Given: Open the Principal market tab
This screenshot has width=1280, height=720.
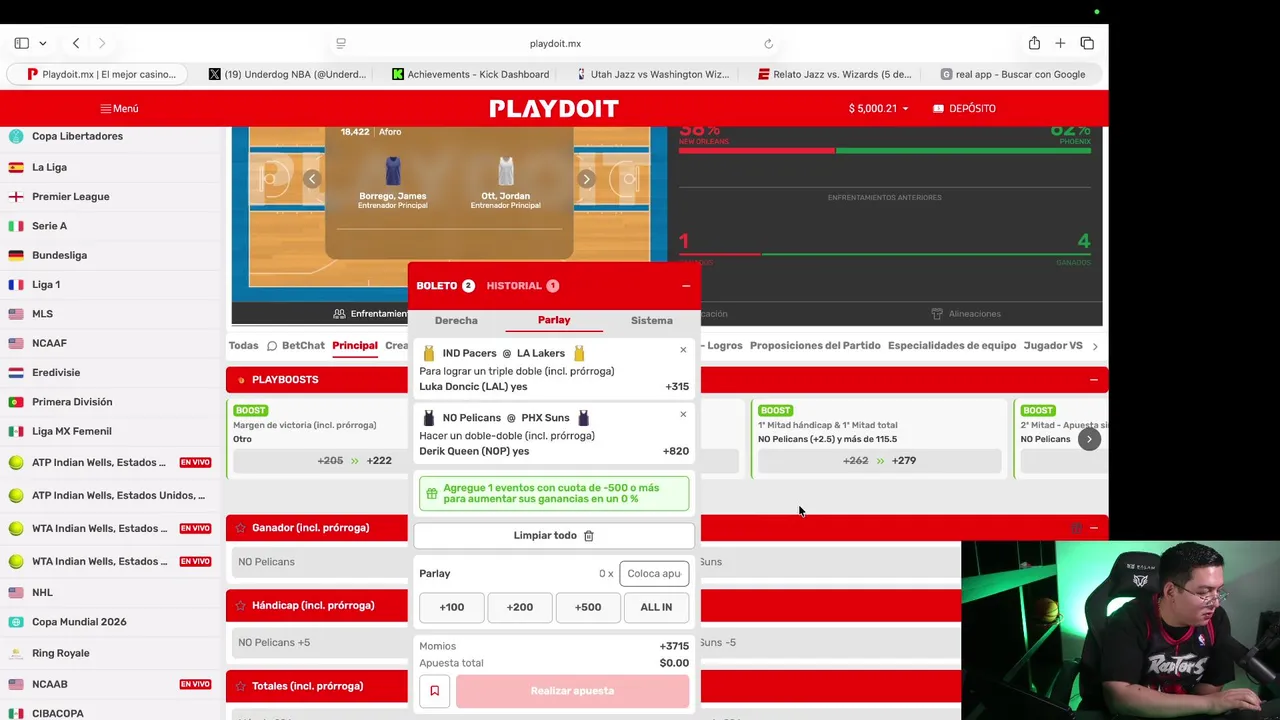Looking at the screenshot, I should pyautogui.click(x=355, y=346).
